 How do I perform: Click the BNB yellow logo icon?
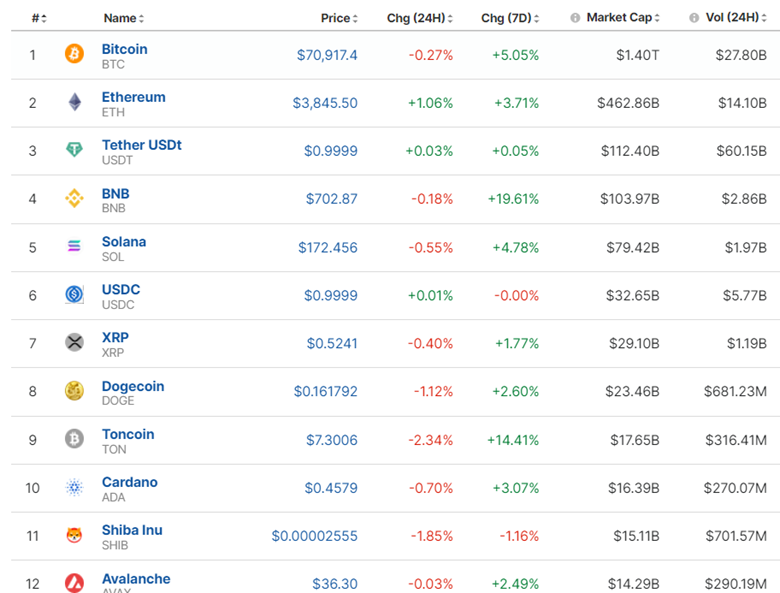pyautogui.click(x=74, y=198)
